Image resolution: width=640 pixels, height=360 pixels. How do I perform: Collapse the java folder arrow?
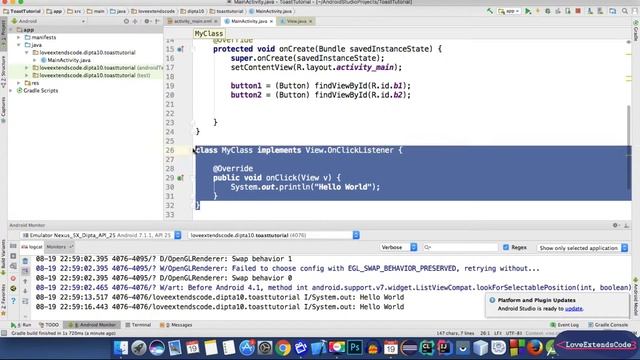[18, 45]
